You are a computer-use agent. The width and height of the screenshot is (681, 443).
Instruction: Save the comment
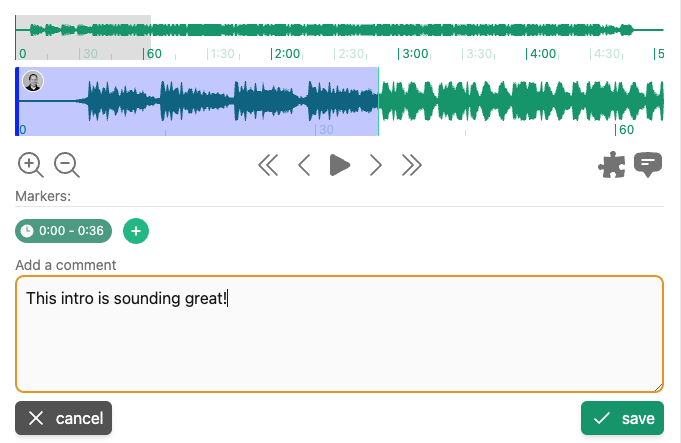622,418
